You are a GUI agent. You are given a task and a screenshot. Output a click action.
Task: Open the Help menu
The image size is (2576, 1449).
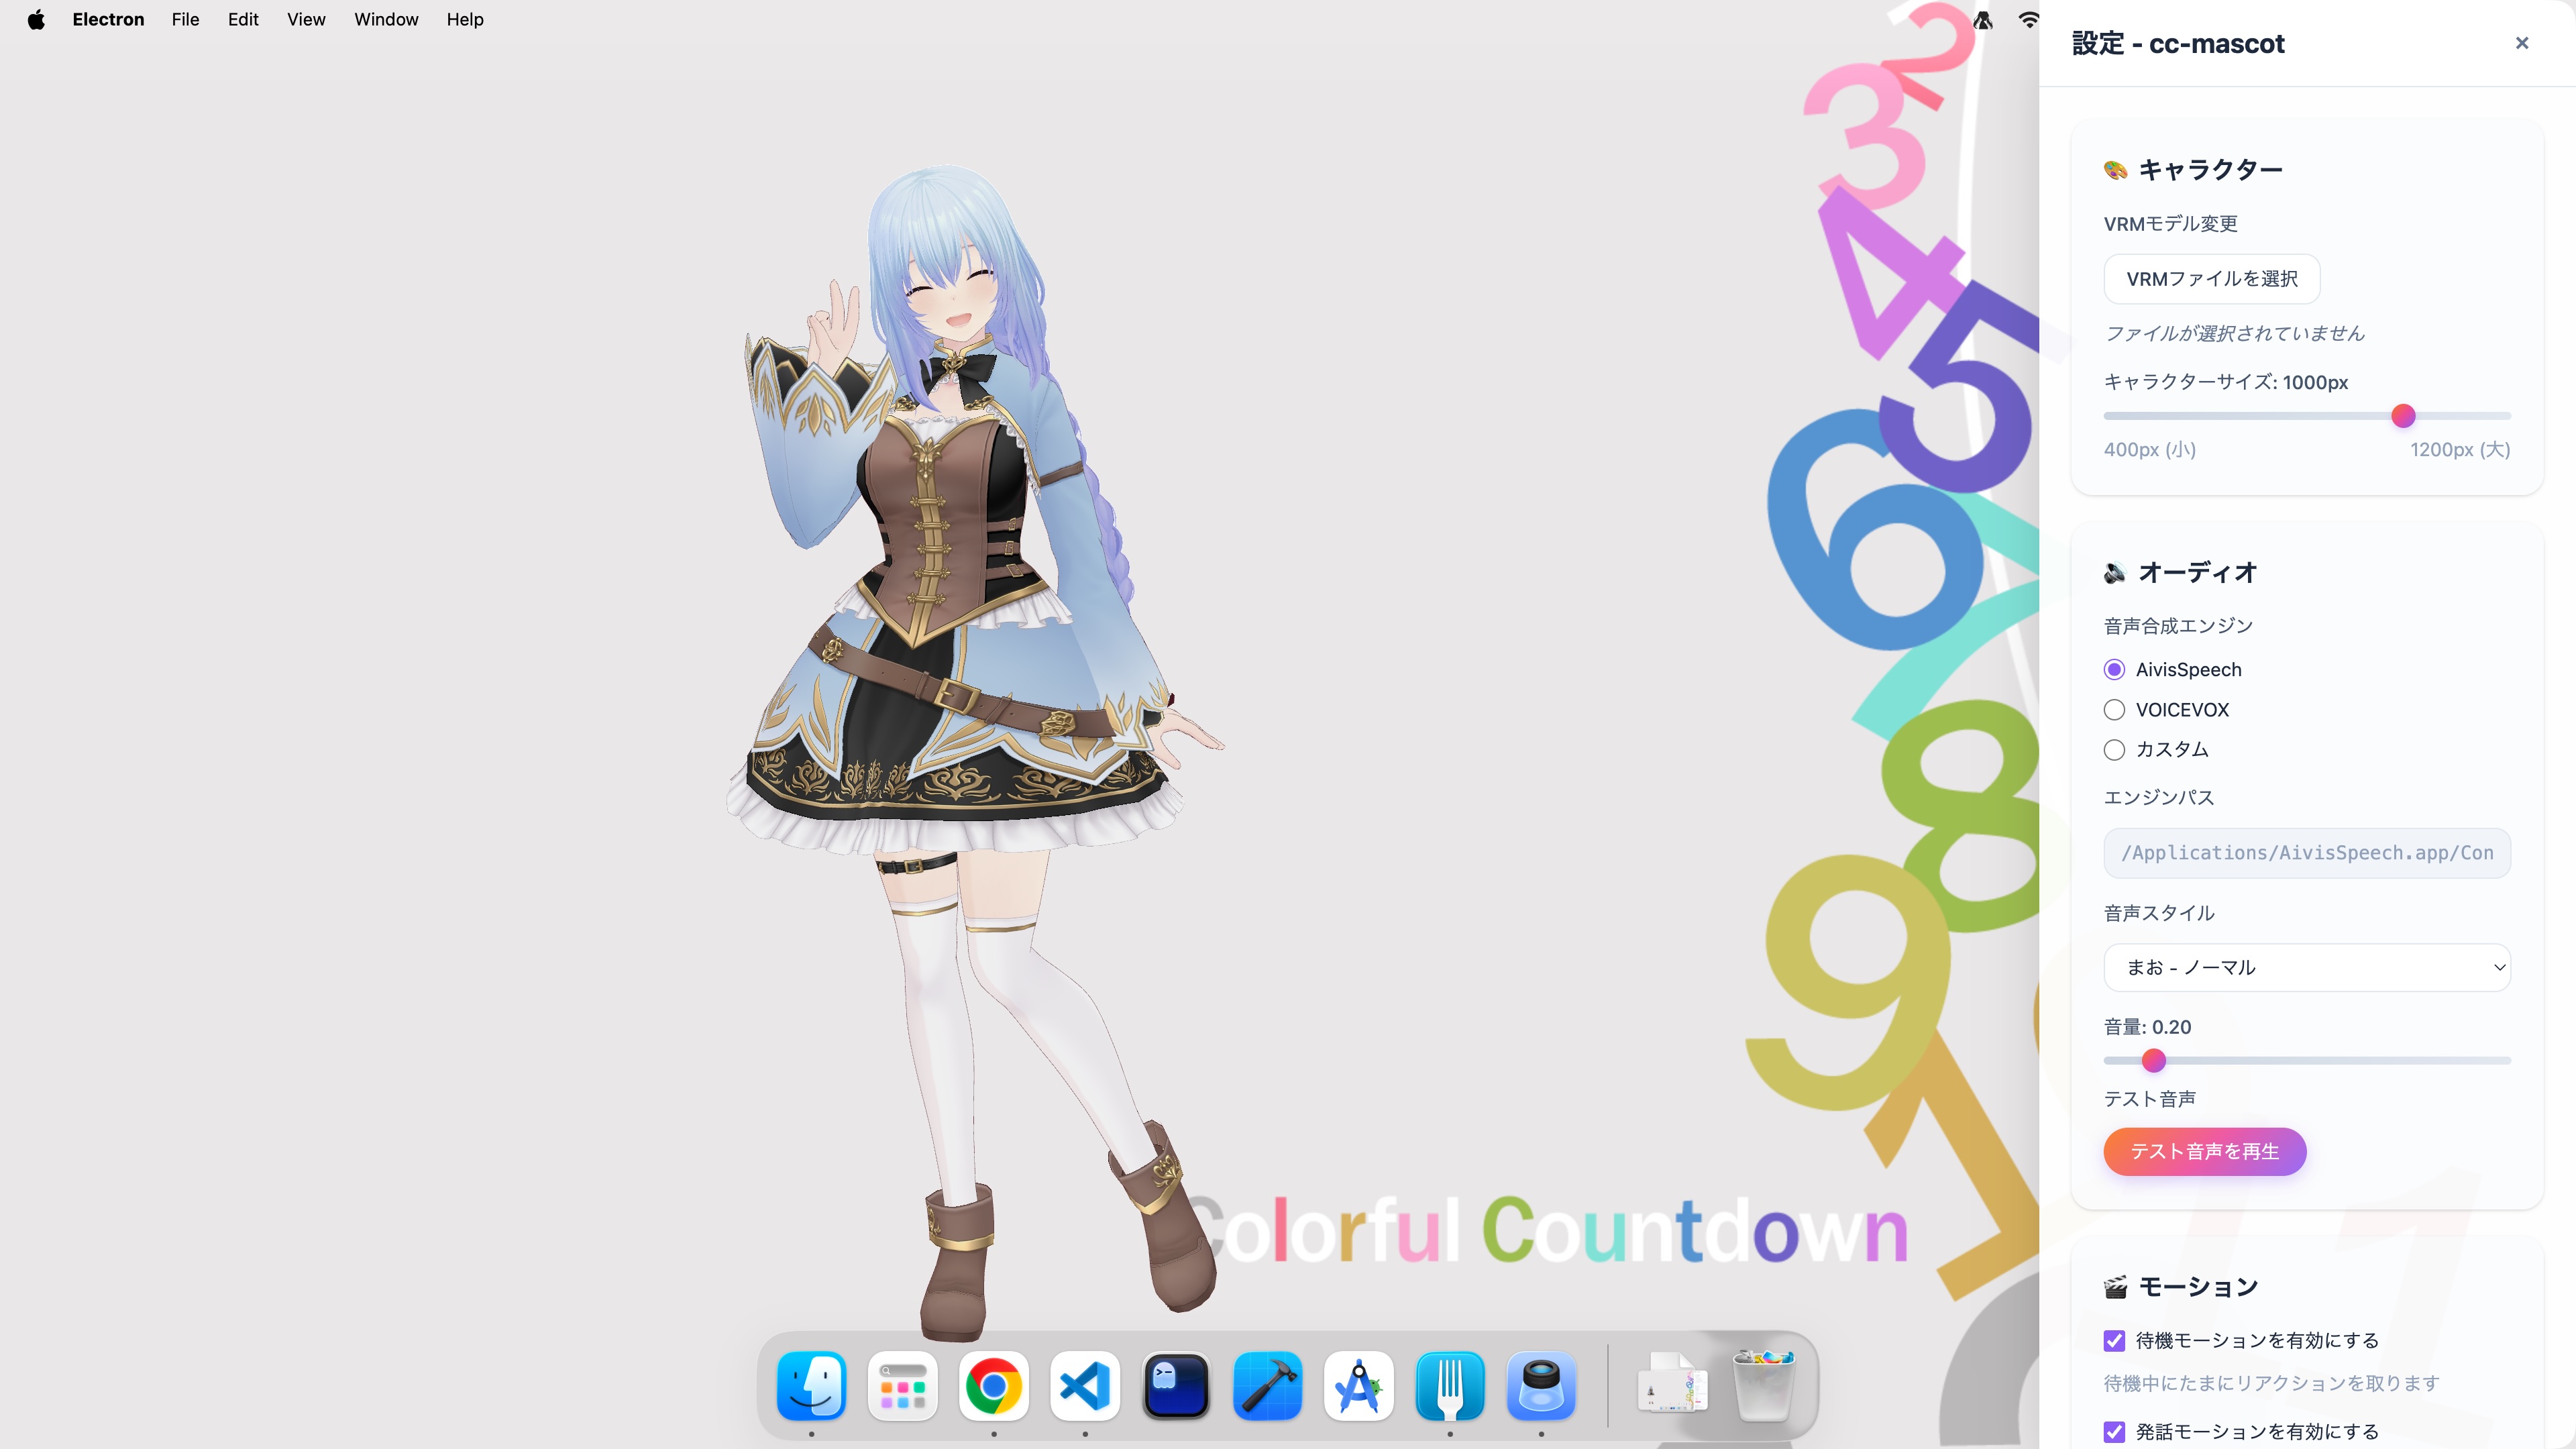click(x=465, y=20)
